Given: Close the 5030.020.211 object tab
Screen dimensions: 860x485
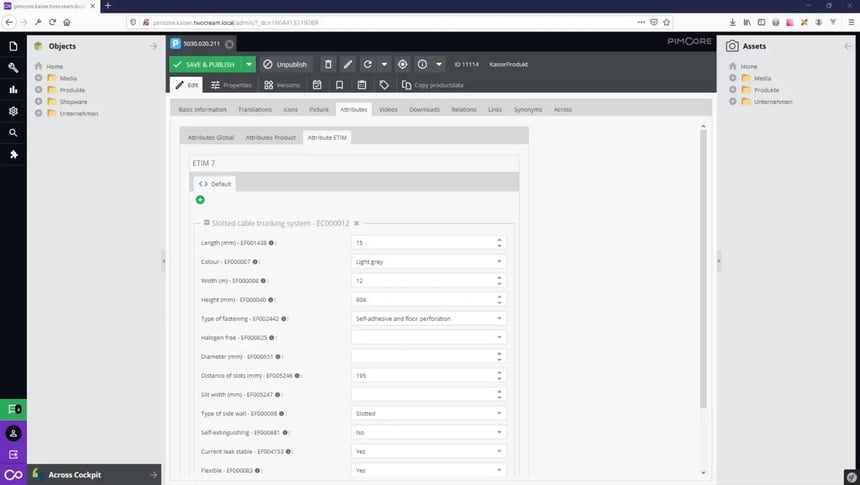Looking at the screenshot, I should point(229,44).
